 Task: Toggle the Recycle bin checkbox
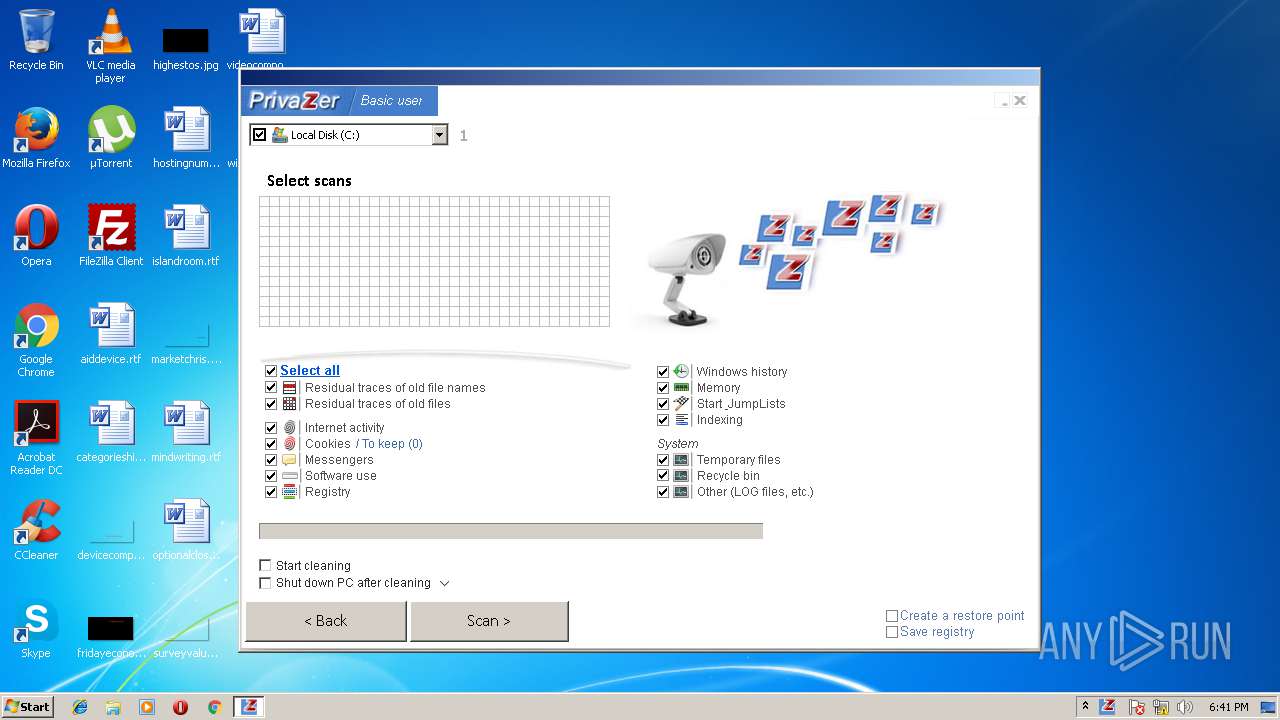point(663,476)
